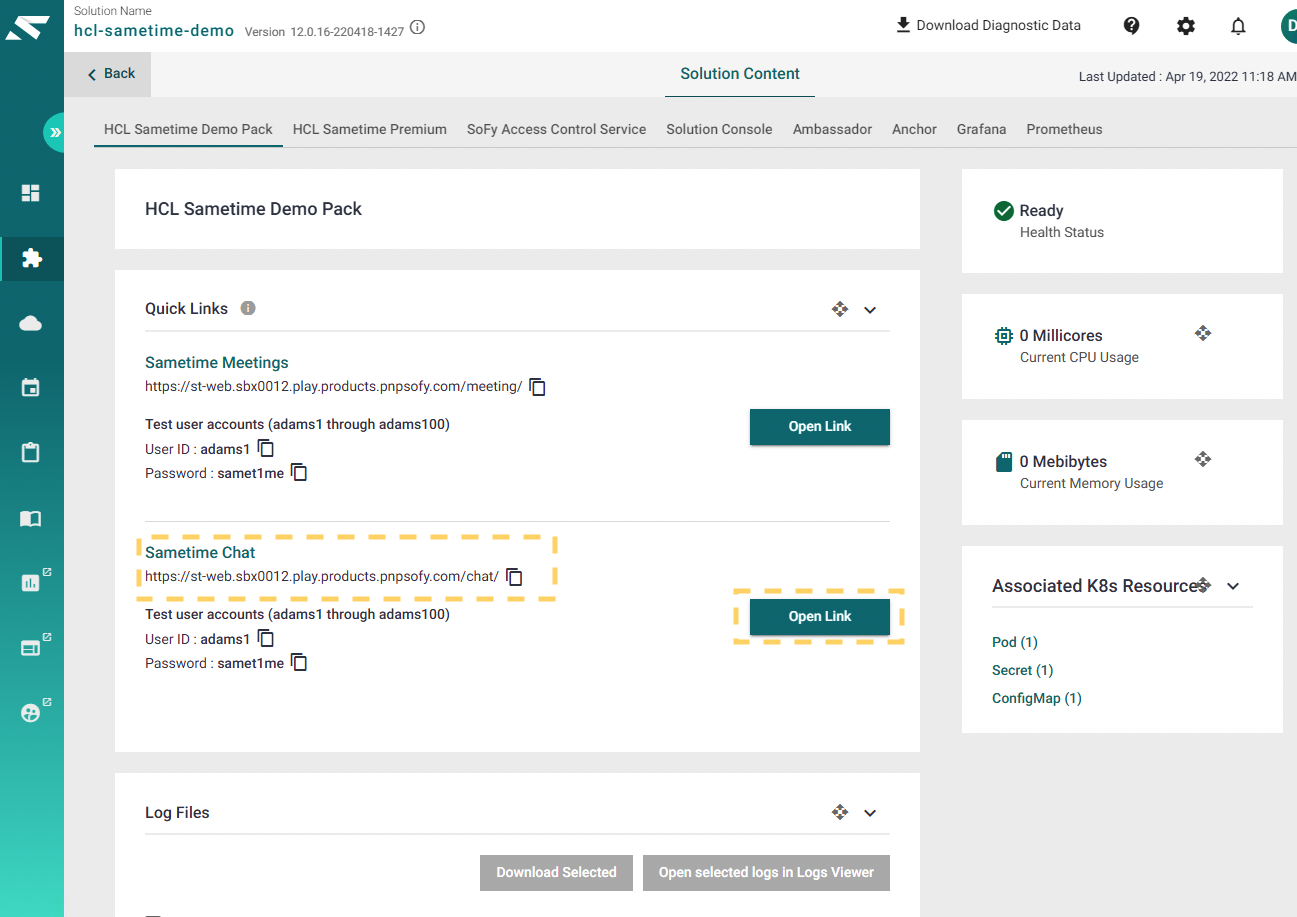Screen dimensions: 1297x917
Task: Click the hcl-sametime-demo solution name
Action: [x=154, y=30]
